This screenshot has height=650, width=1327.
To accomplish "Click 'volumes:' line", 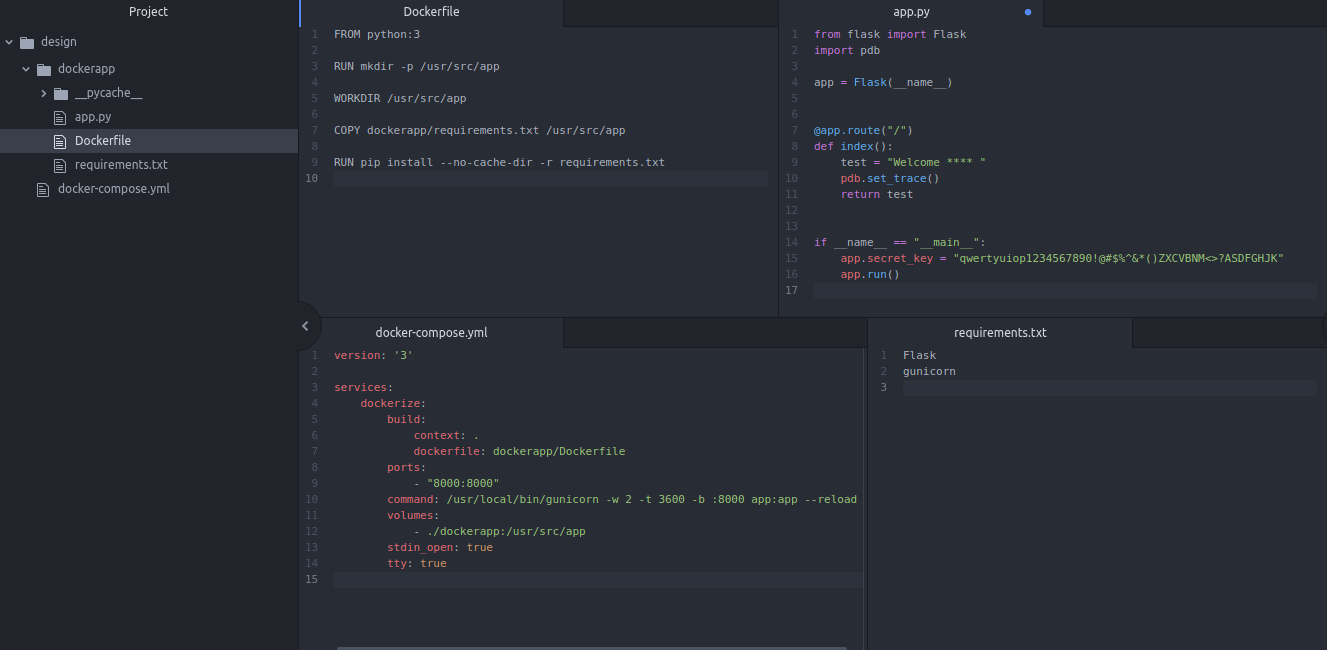I will tap(414, 515).
